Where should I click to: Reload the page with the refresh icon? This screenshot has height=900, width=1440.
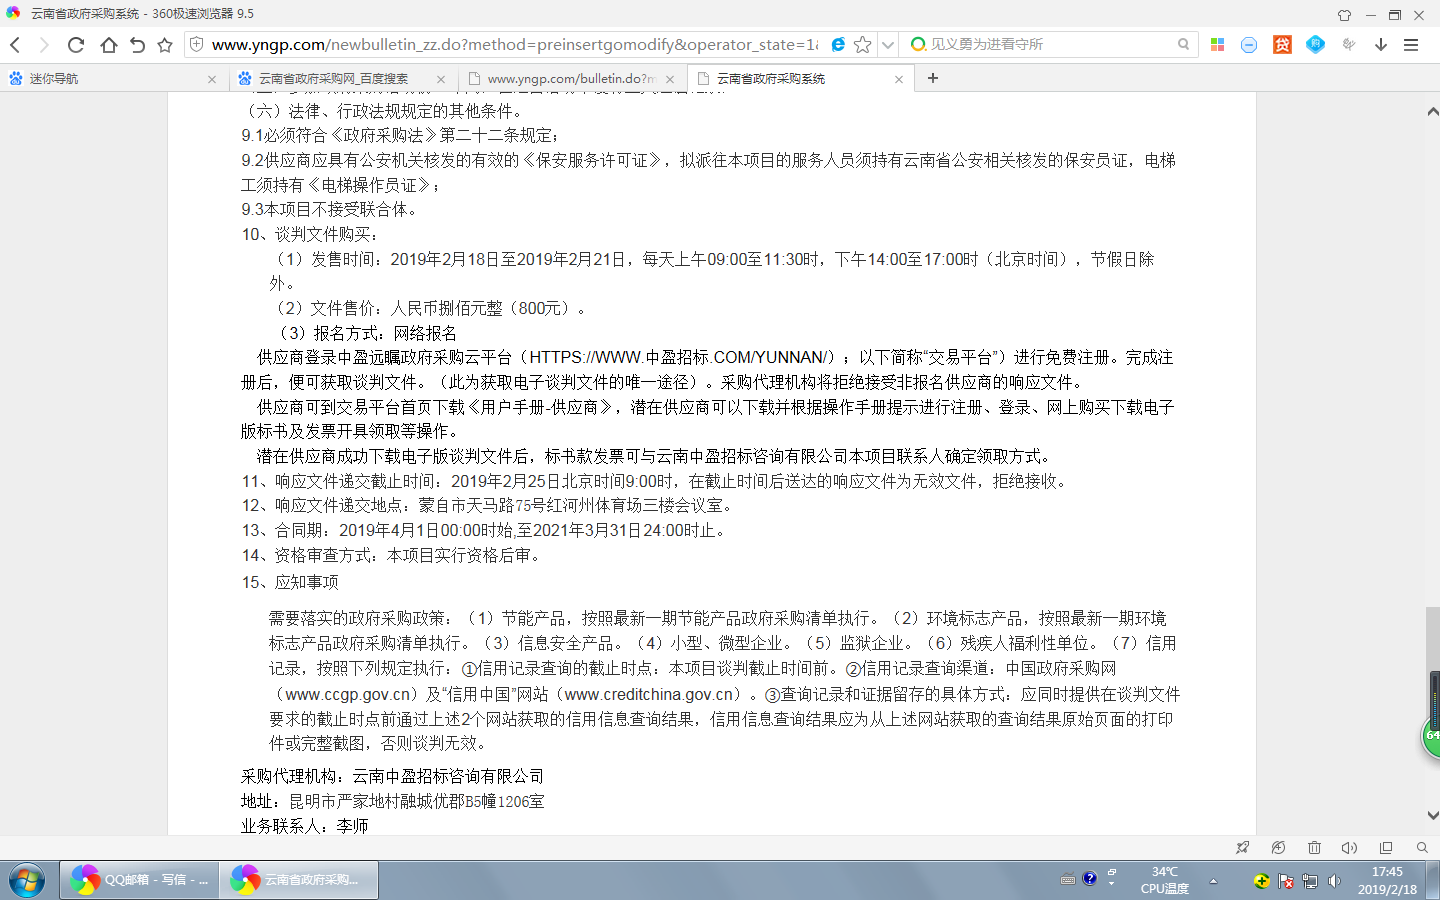pos(76,45)
